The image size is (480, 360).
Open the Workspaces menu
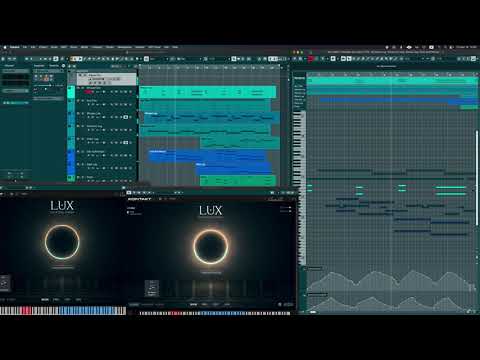pos(124,47)
